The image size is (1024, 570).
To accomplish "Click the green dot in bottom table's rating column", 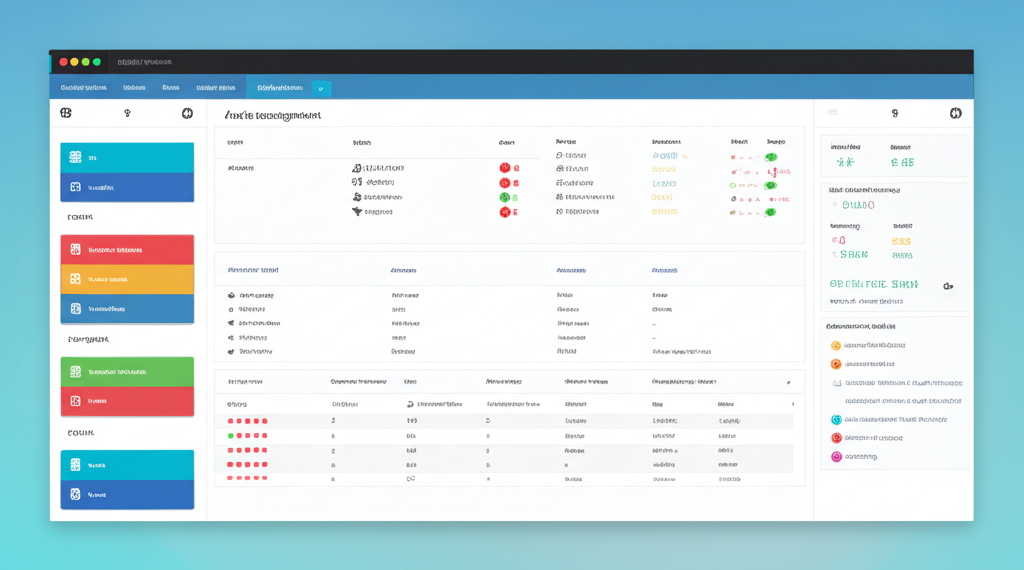I will [x=231, y=436].
